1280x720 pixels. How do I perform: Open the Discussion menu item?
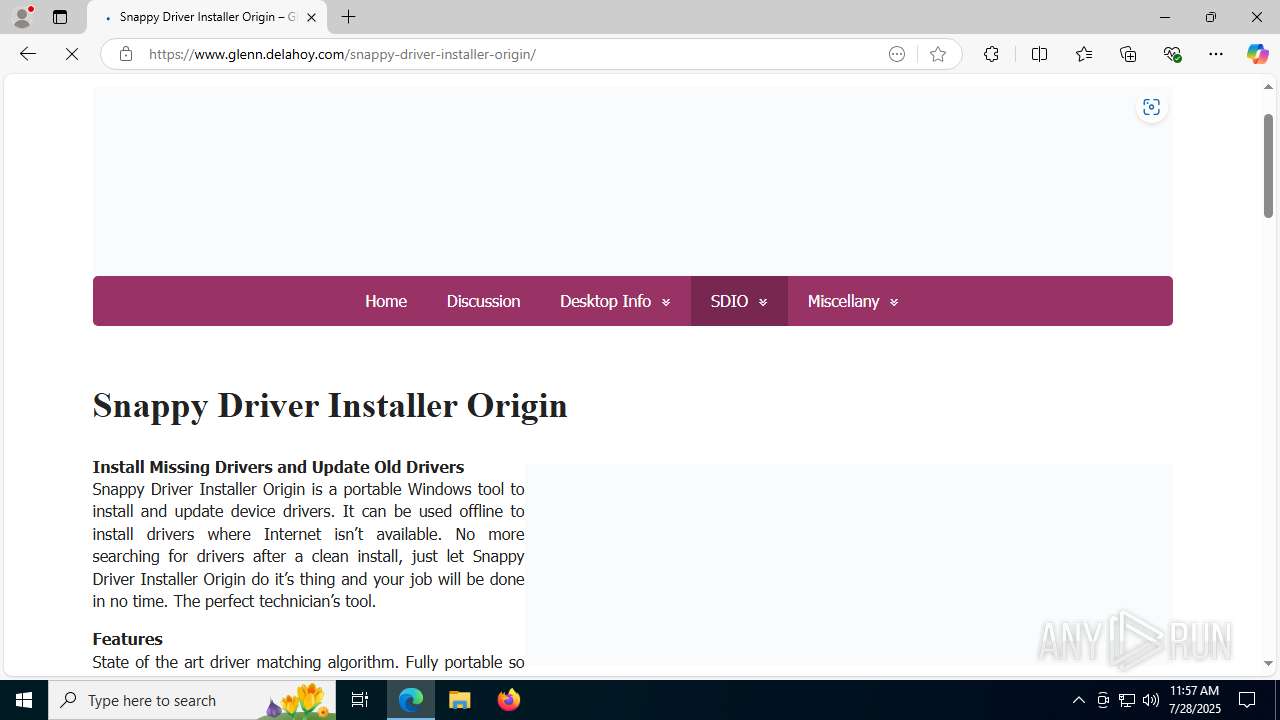[x=483, y=301]
